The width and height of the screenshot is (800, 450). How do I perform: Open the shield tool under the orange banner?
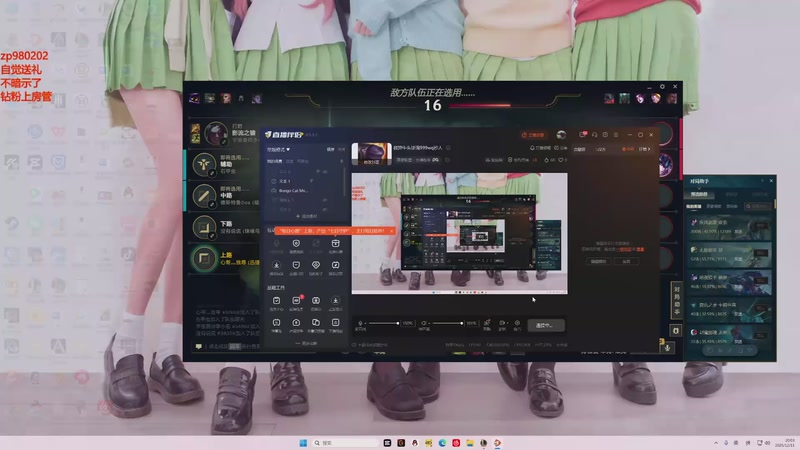[296, 245]
